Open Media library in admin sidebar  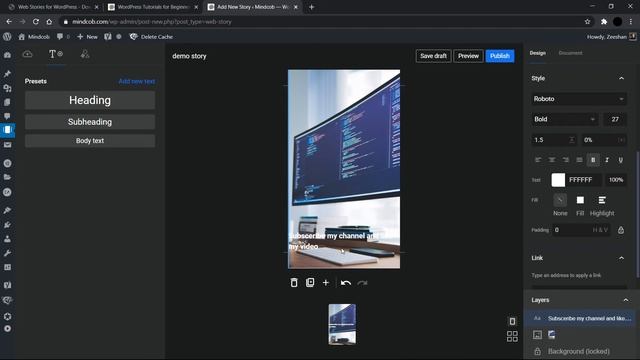click(x=7, y=88)
